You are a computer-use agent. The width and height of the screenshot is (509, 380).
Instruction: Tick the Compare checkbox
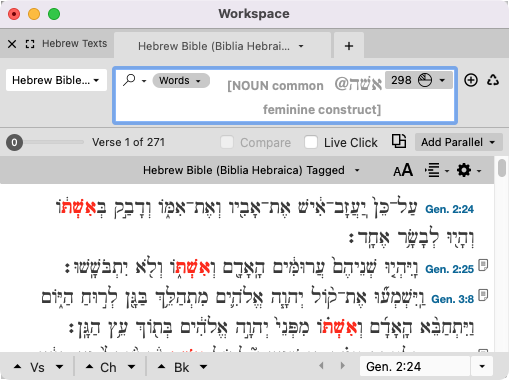(x=227, y=142)
